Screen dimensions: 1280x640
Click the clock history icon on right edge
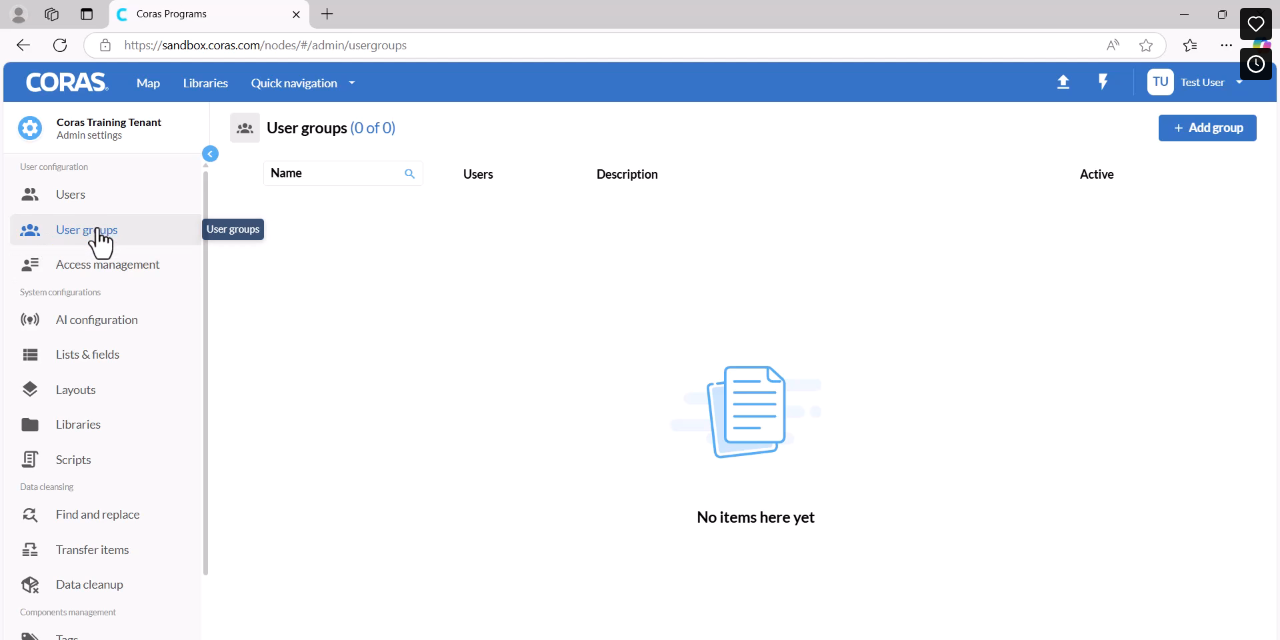[x=1256, y=64]
